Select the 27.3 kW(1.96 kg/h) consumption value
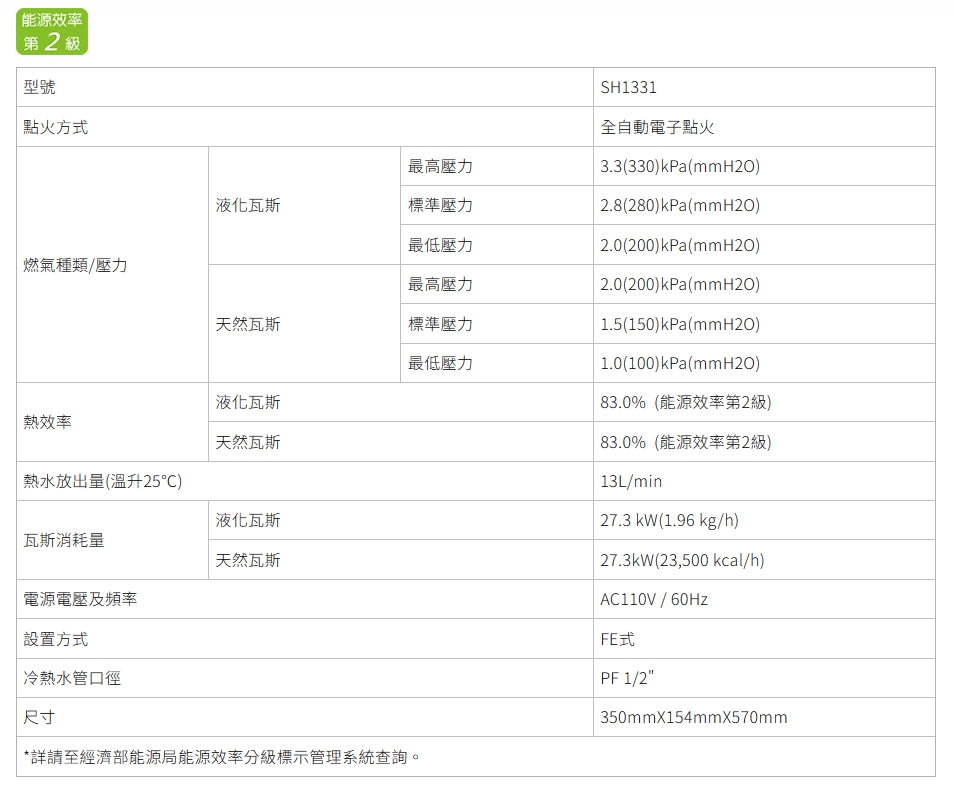This screenshot has width=954, height=795. [x=670, y=520]
